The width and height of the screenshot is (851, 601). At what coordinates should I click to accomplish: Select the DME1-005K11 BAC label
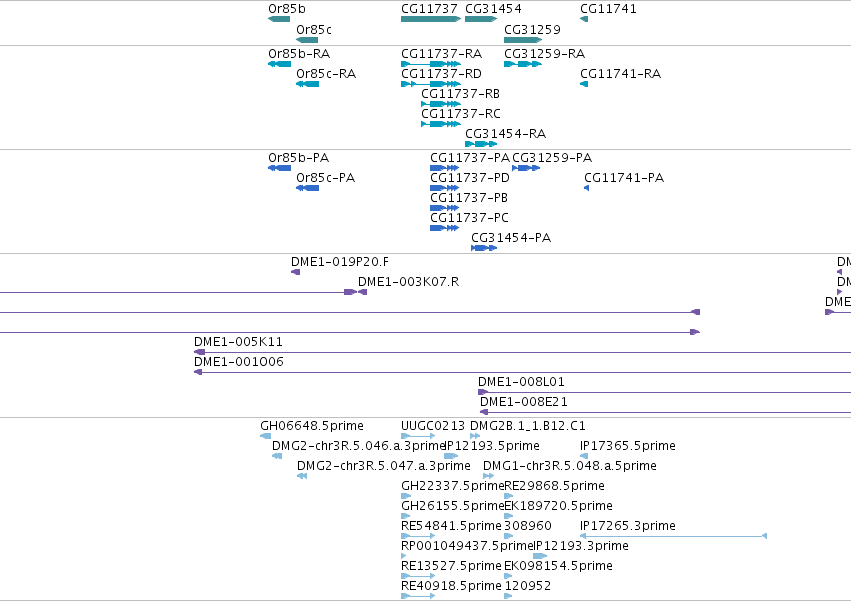(x=238, y=342)
